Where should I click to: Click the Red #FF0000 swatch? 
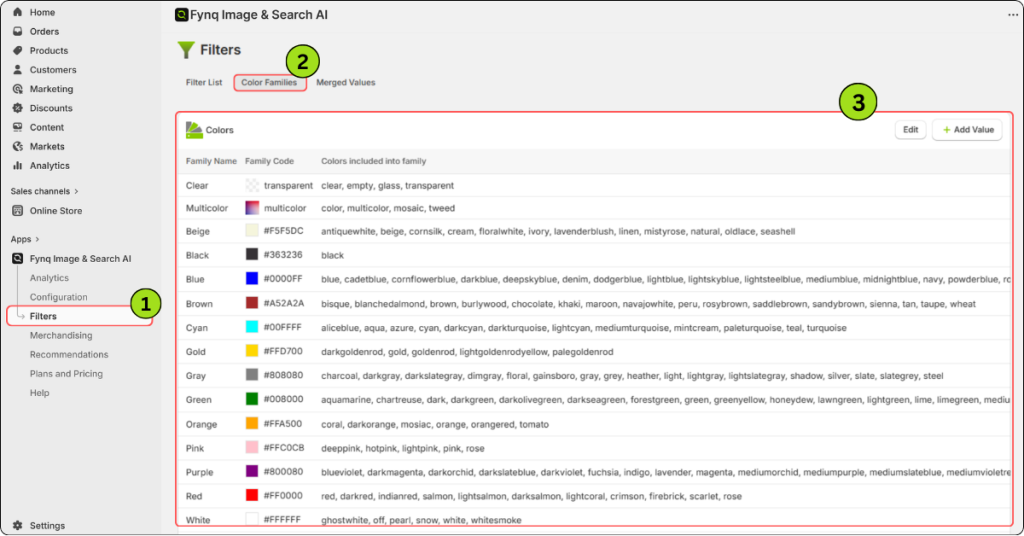252,496
